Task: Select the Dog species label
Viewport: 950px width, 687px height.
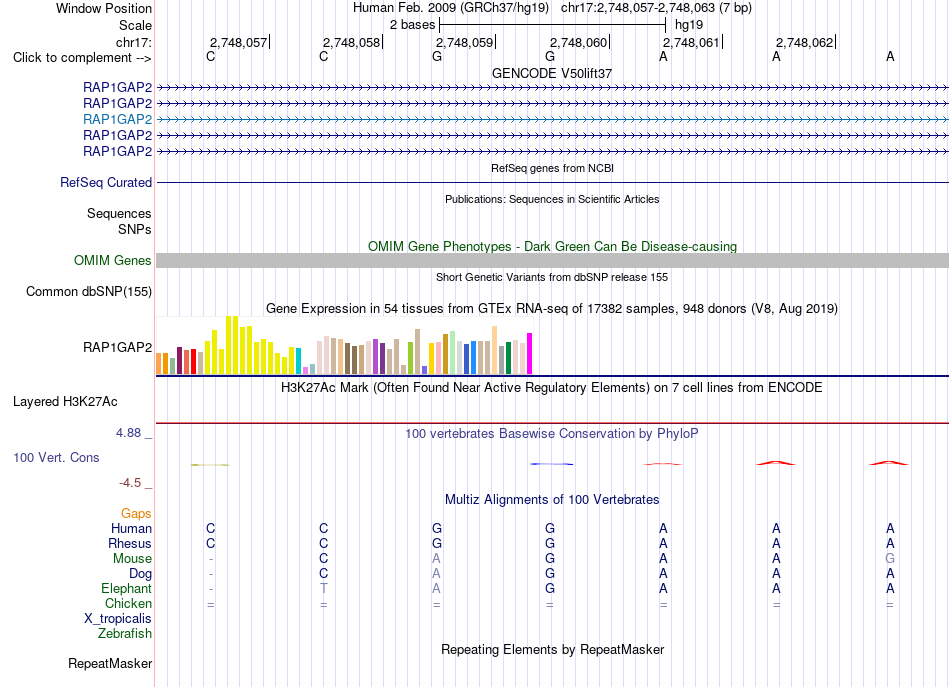Action: pyautogui.click(x=140, y=574)
